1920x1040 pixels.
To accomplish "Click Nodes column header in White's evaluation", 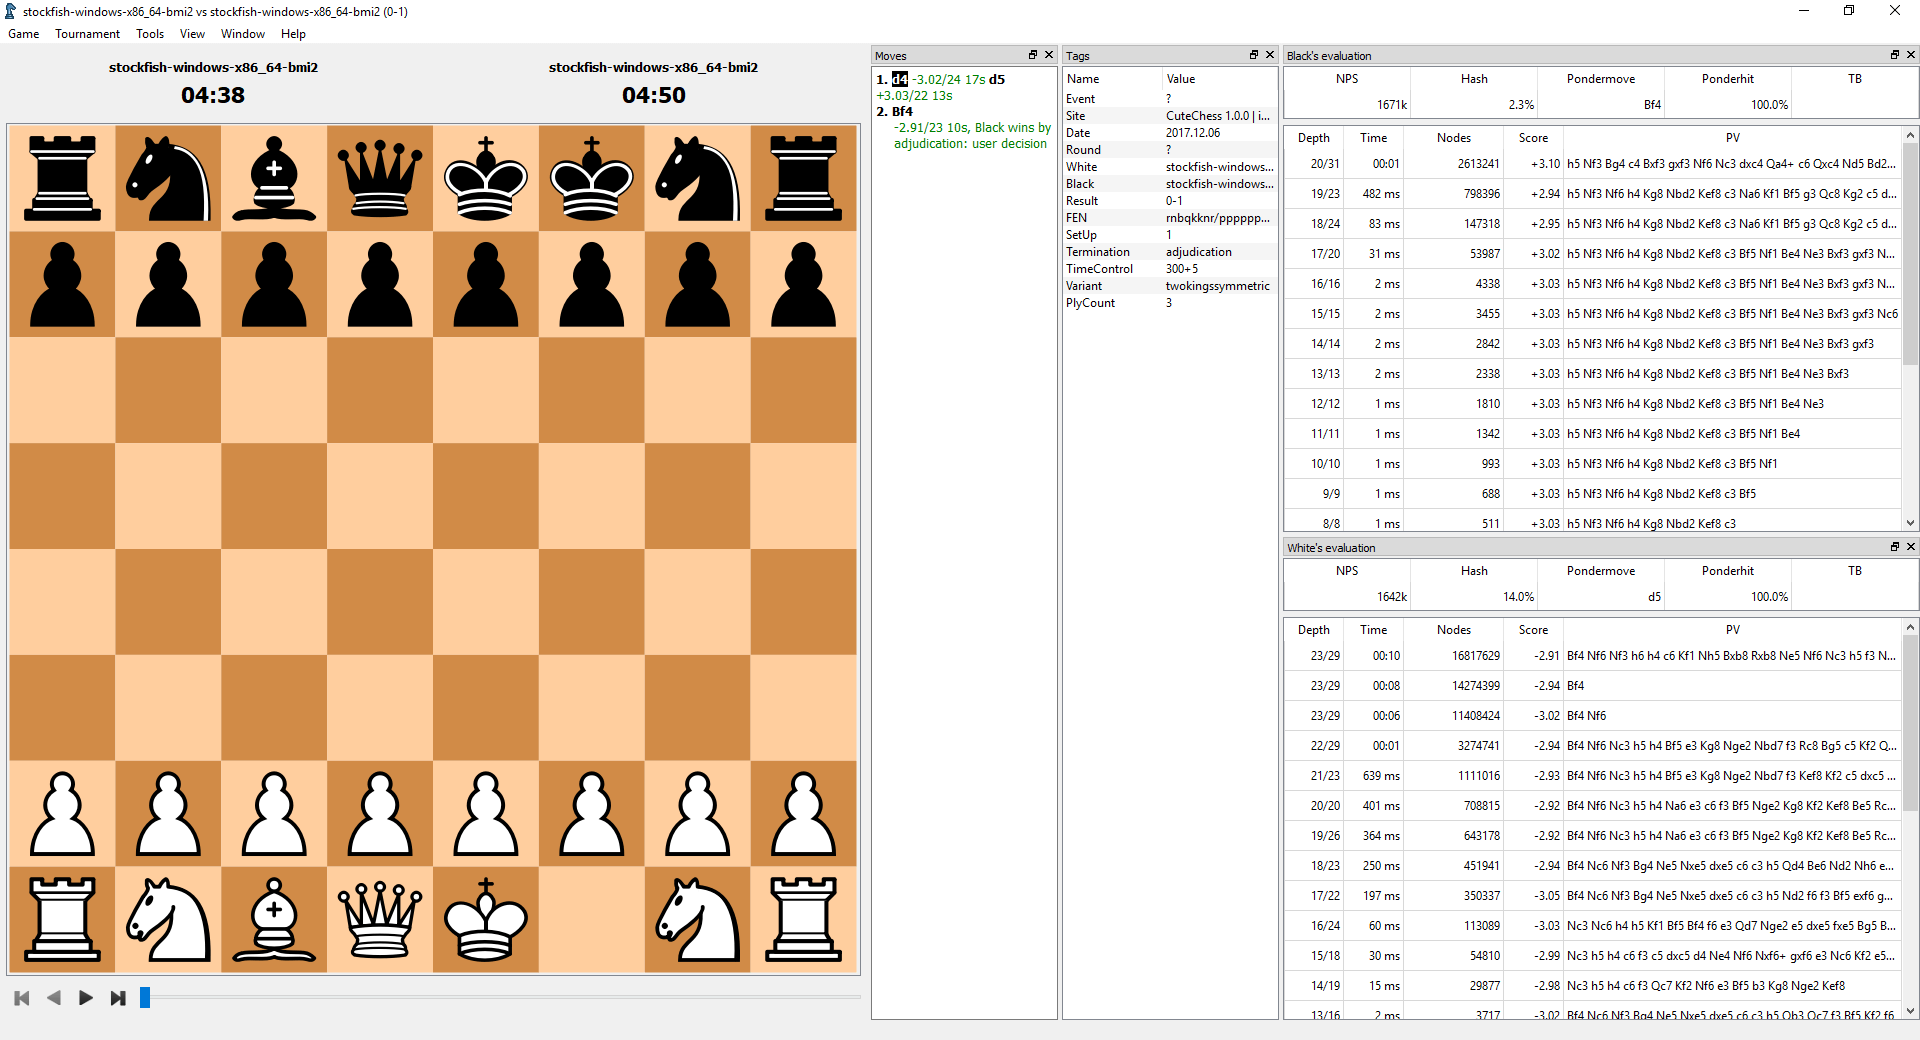I will 1453,630.
